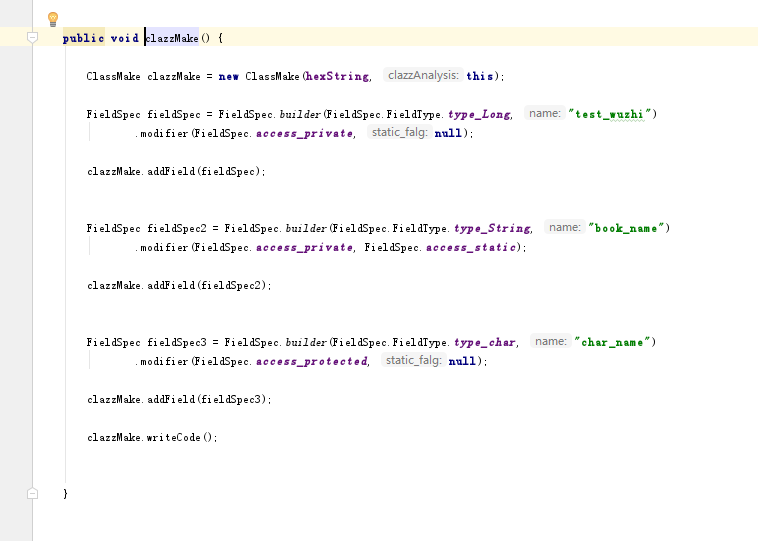Click the name: hint before "char_name"
This screenshot has width=758, height=541.
551,342
